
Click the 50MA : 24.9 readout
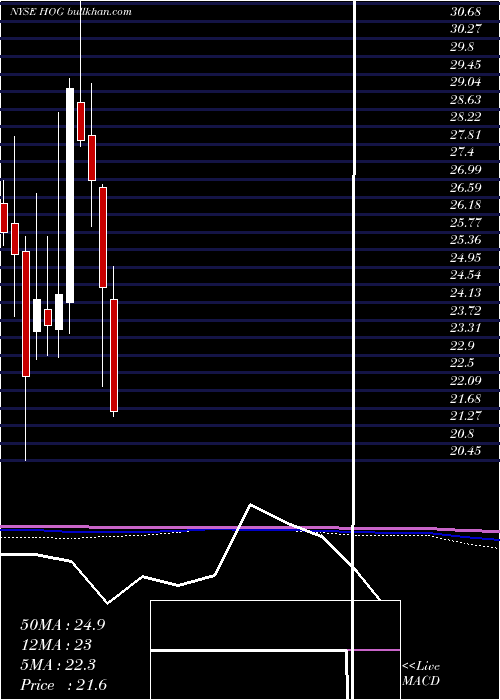tap(63, 625)
